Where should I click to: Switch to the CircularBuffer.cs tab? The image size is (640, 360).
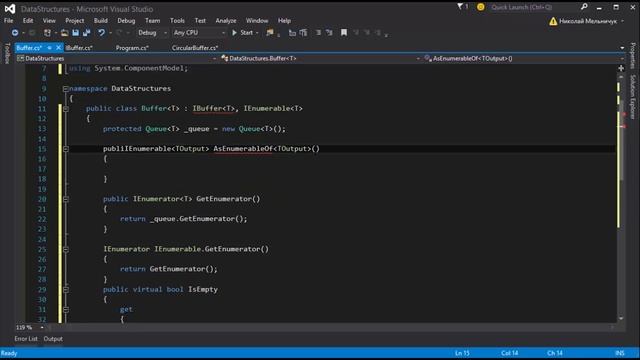pos(195,48)
